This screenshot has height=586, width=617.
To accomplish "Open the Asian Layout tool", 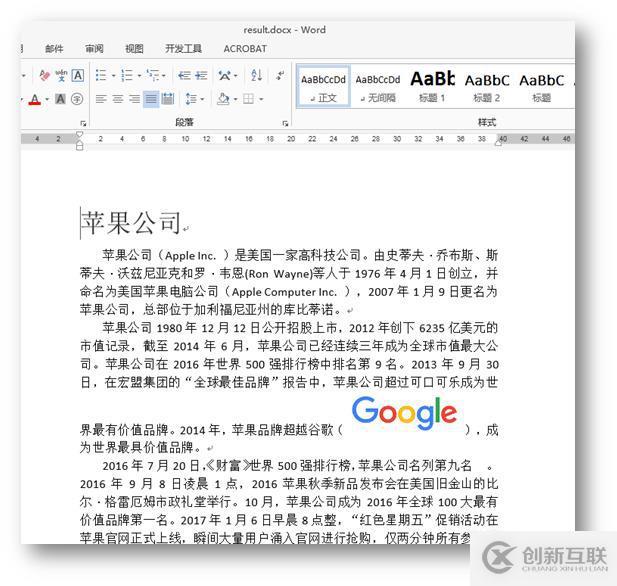I will [225, 75].
